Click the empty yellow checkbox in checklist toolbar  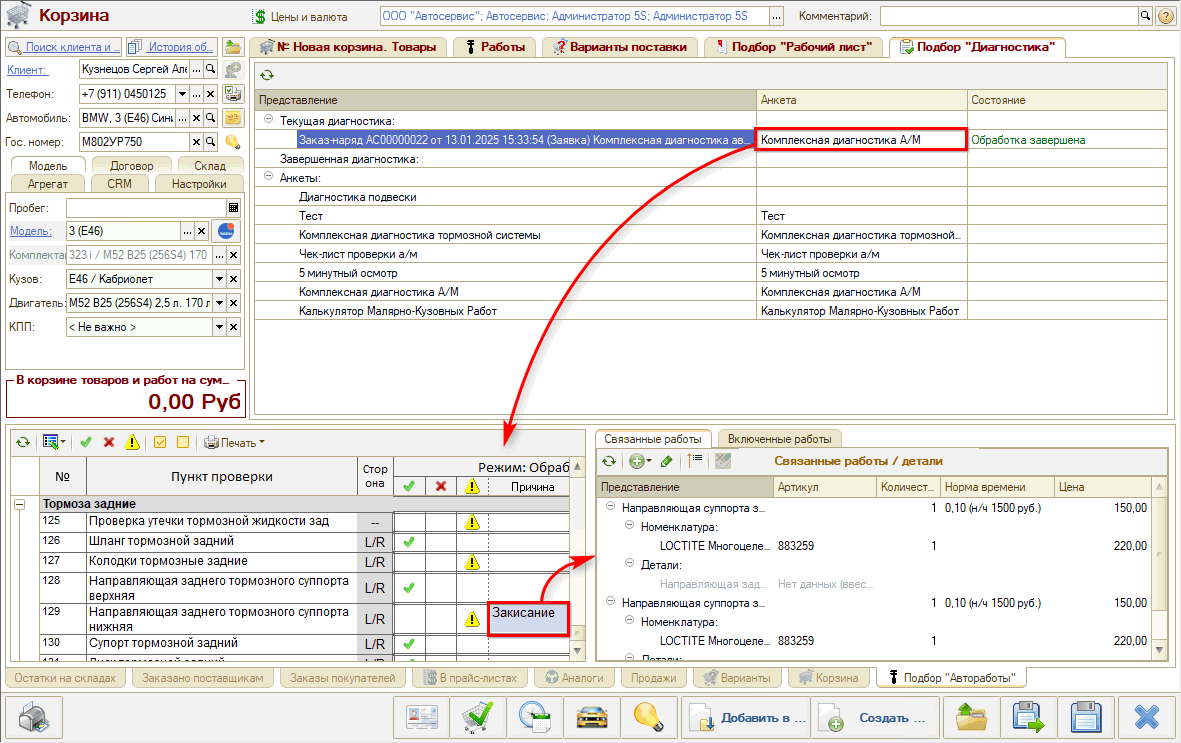pos(182,442)
